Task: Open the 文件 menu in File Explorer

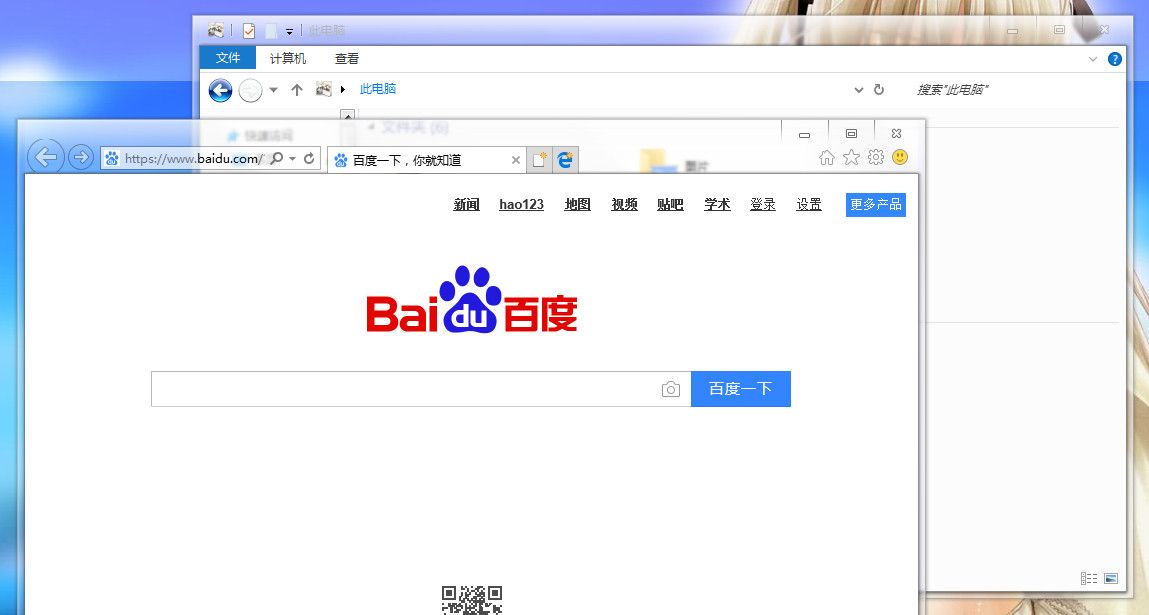Action: point(228,58)
